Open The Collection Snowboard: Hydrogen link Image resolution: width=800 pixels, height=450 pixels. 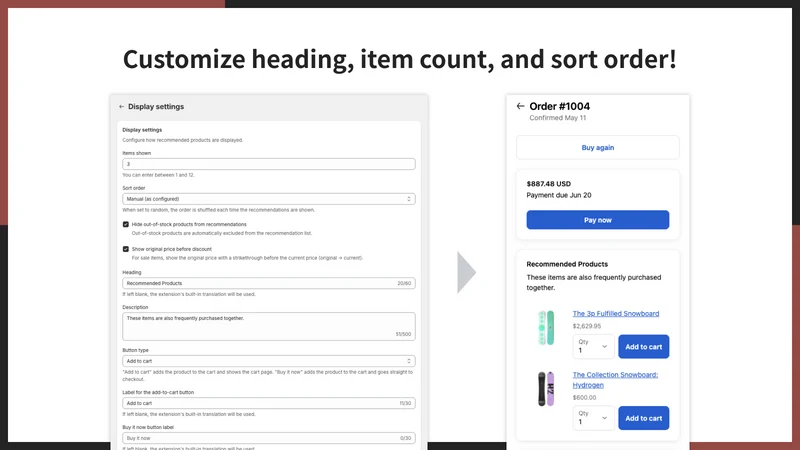point(615,380)
